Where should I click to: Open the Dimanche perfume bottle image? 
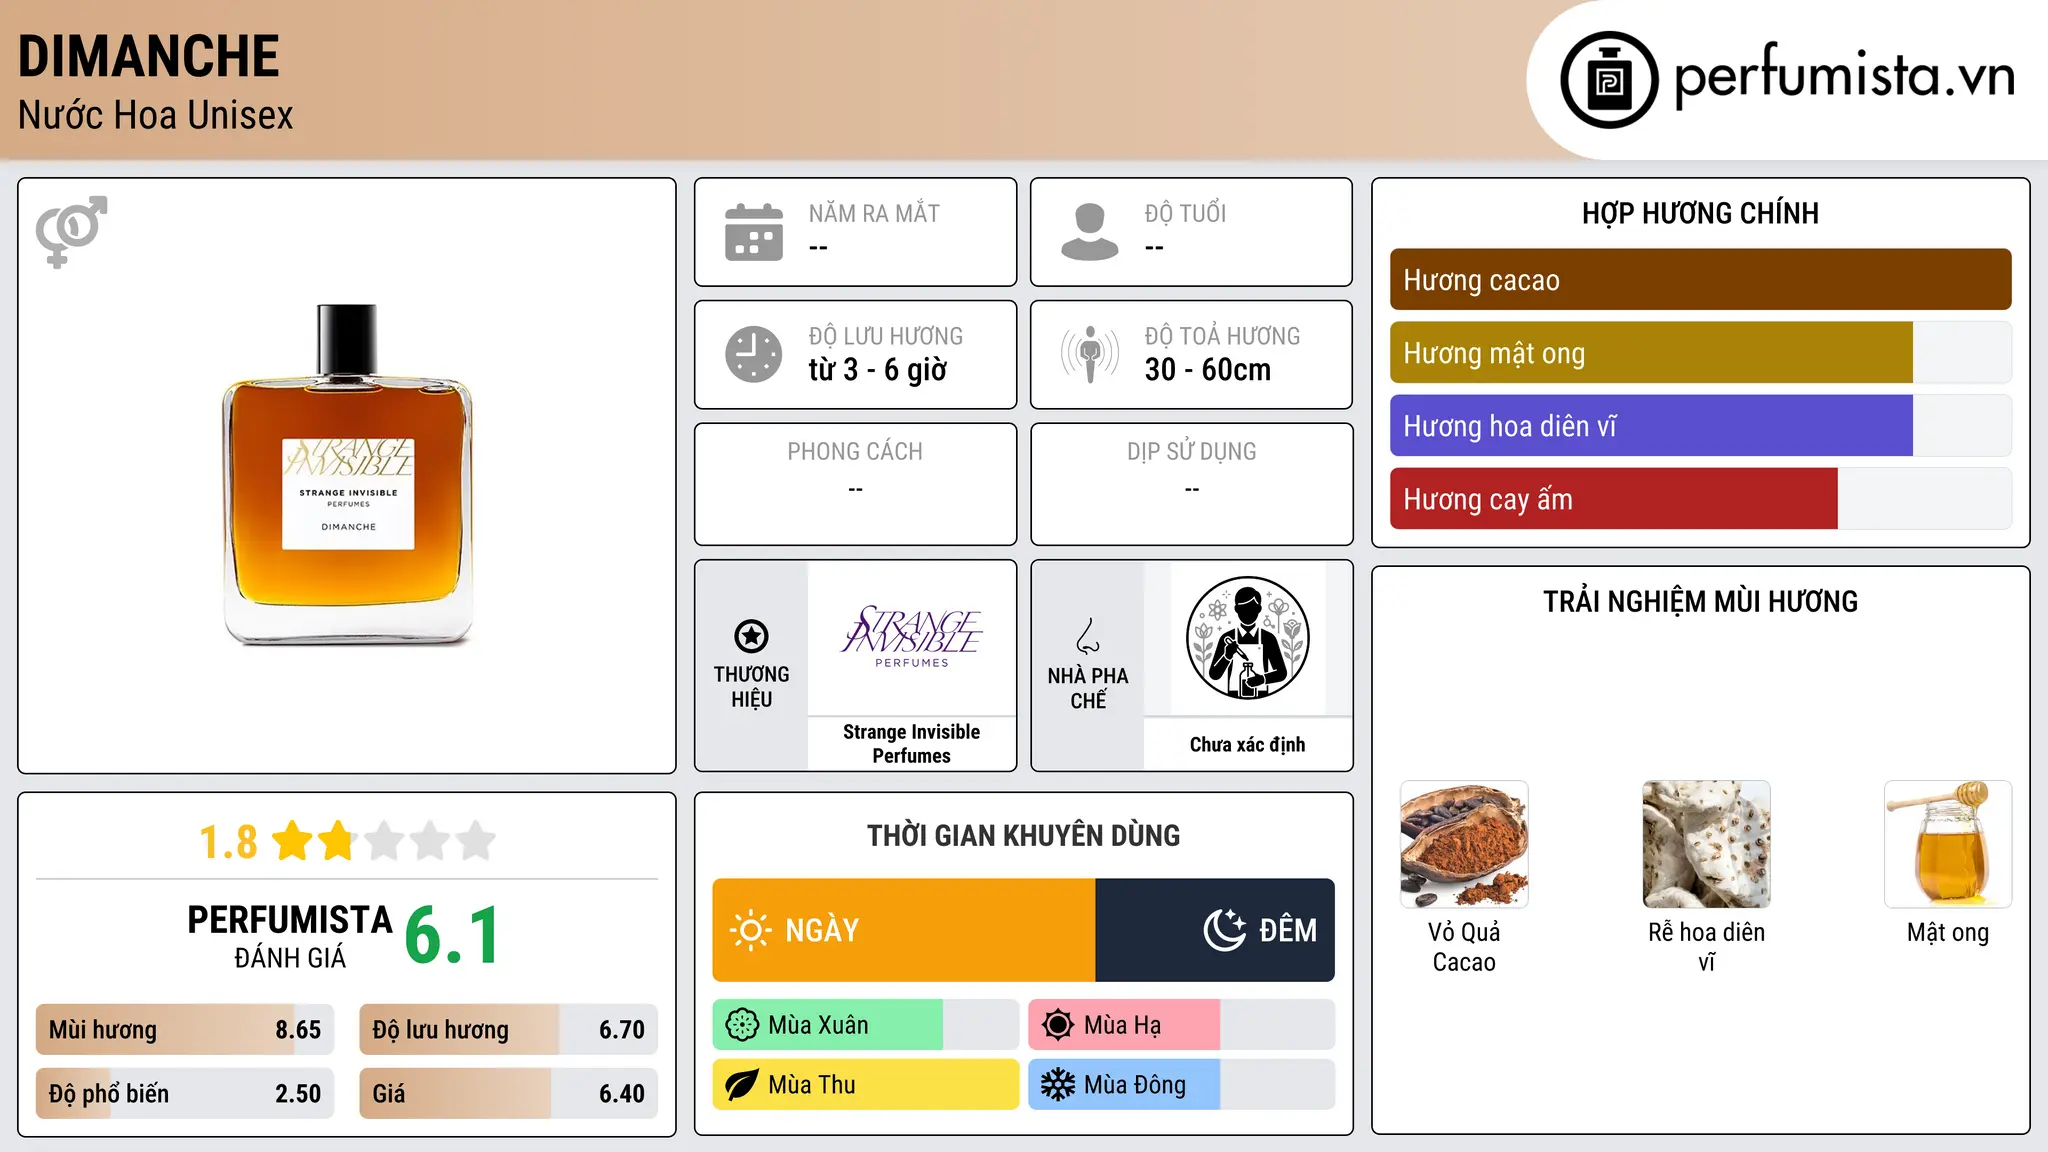tap(347, 475)
